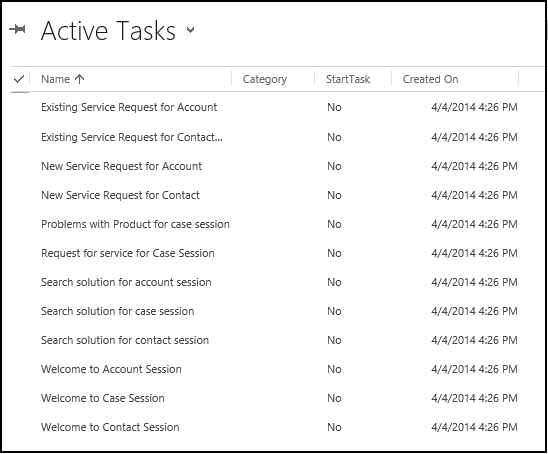Open Request for service for Case Session
This screenshot has height=454, width=548.
(x=128, y=253)
